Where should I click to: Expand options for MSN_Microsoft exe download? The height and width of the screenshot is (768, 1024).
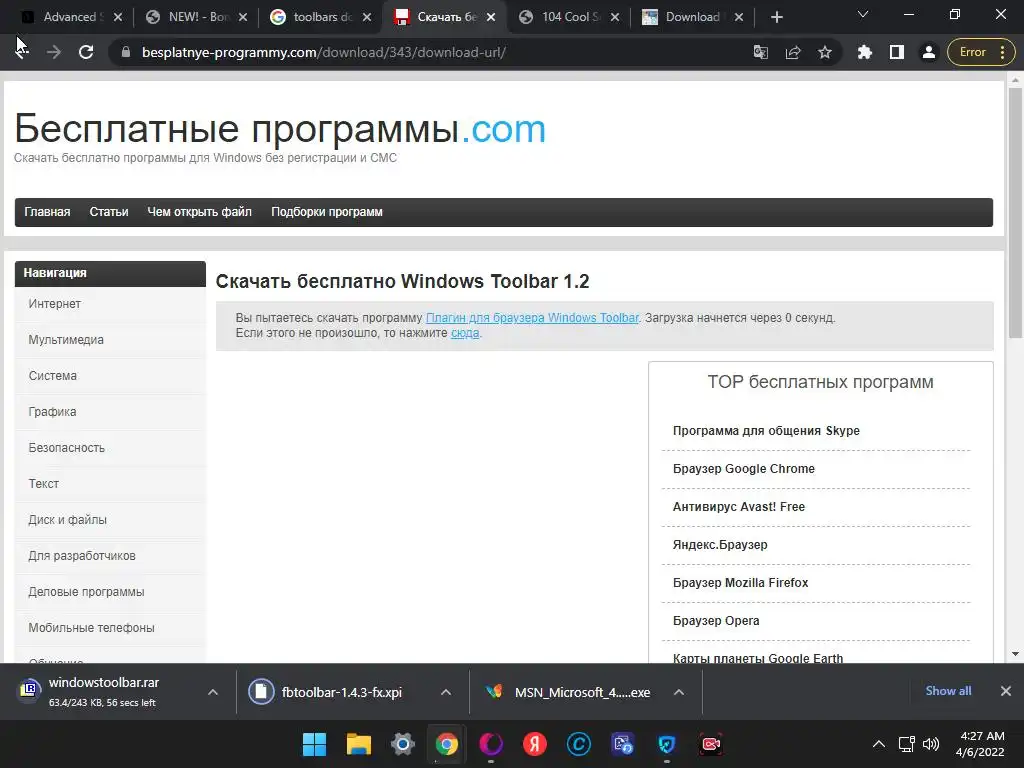click(x=679, y=692)
